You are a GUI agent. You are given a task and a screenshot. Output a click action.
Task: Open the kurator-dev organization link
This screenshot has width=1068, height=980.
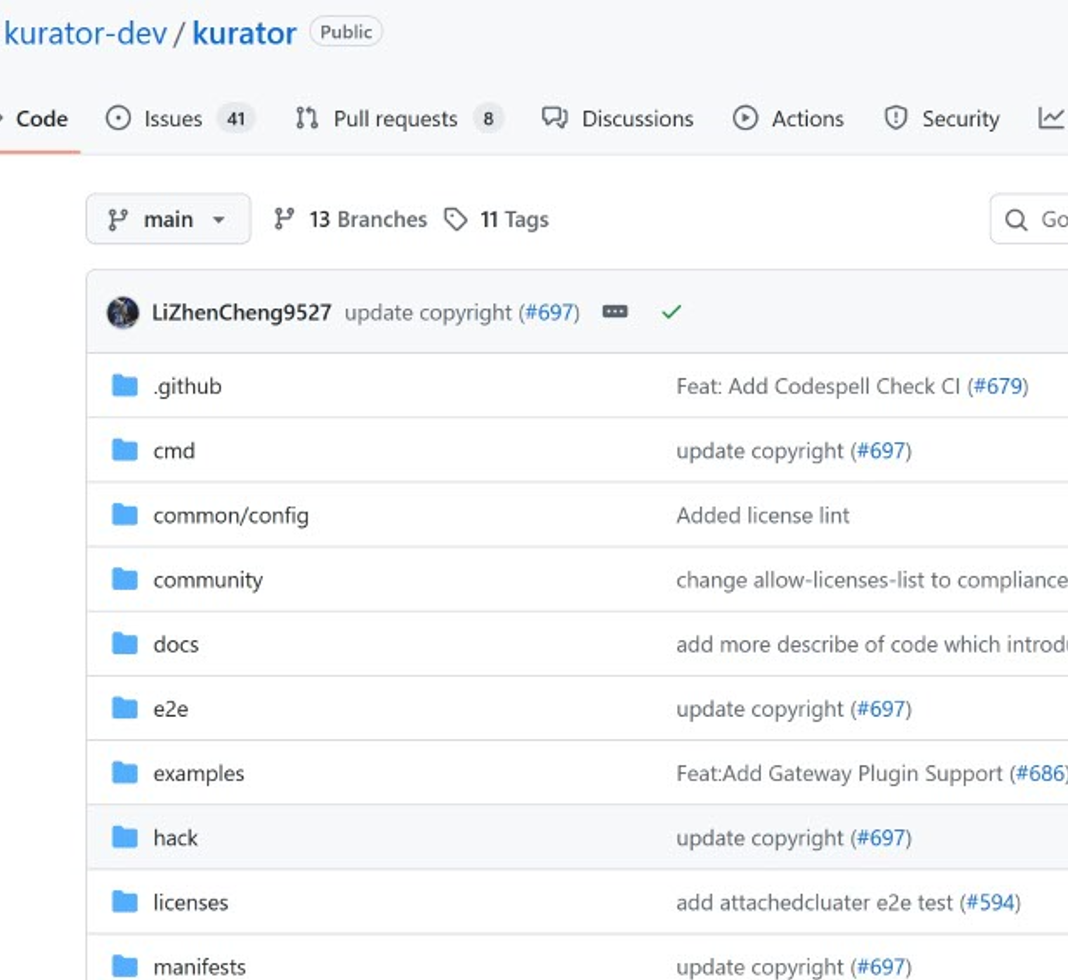[85, 33]
